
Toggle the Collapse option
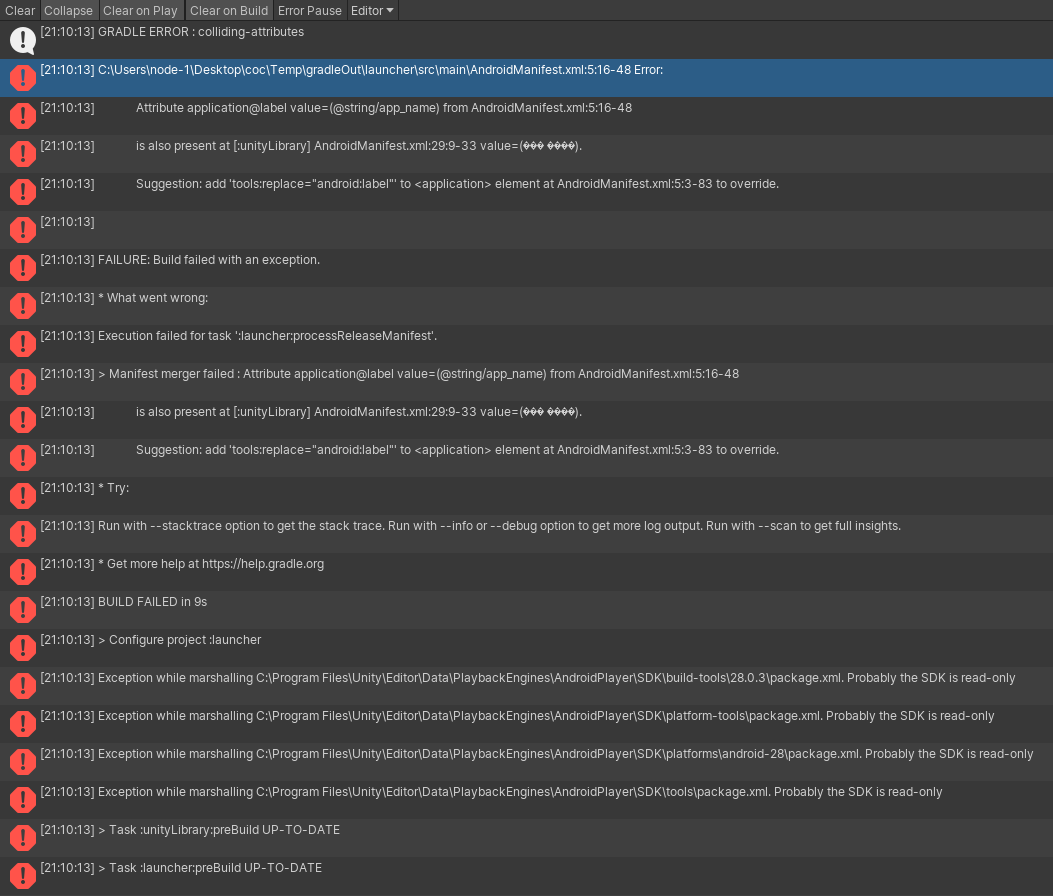[69, 11]
